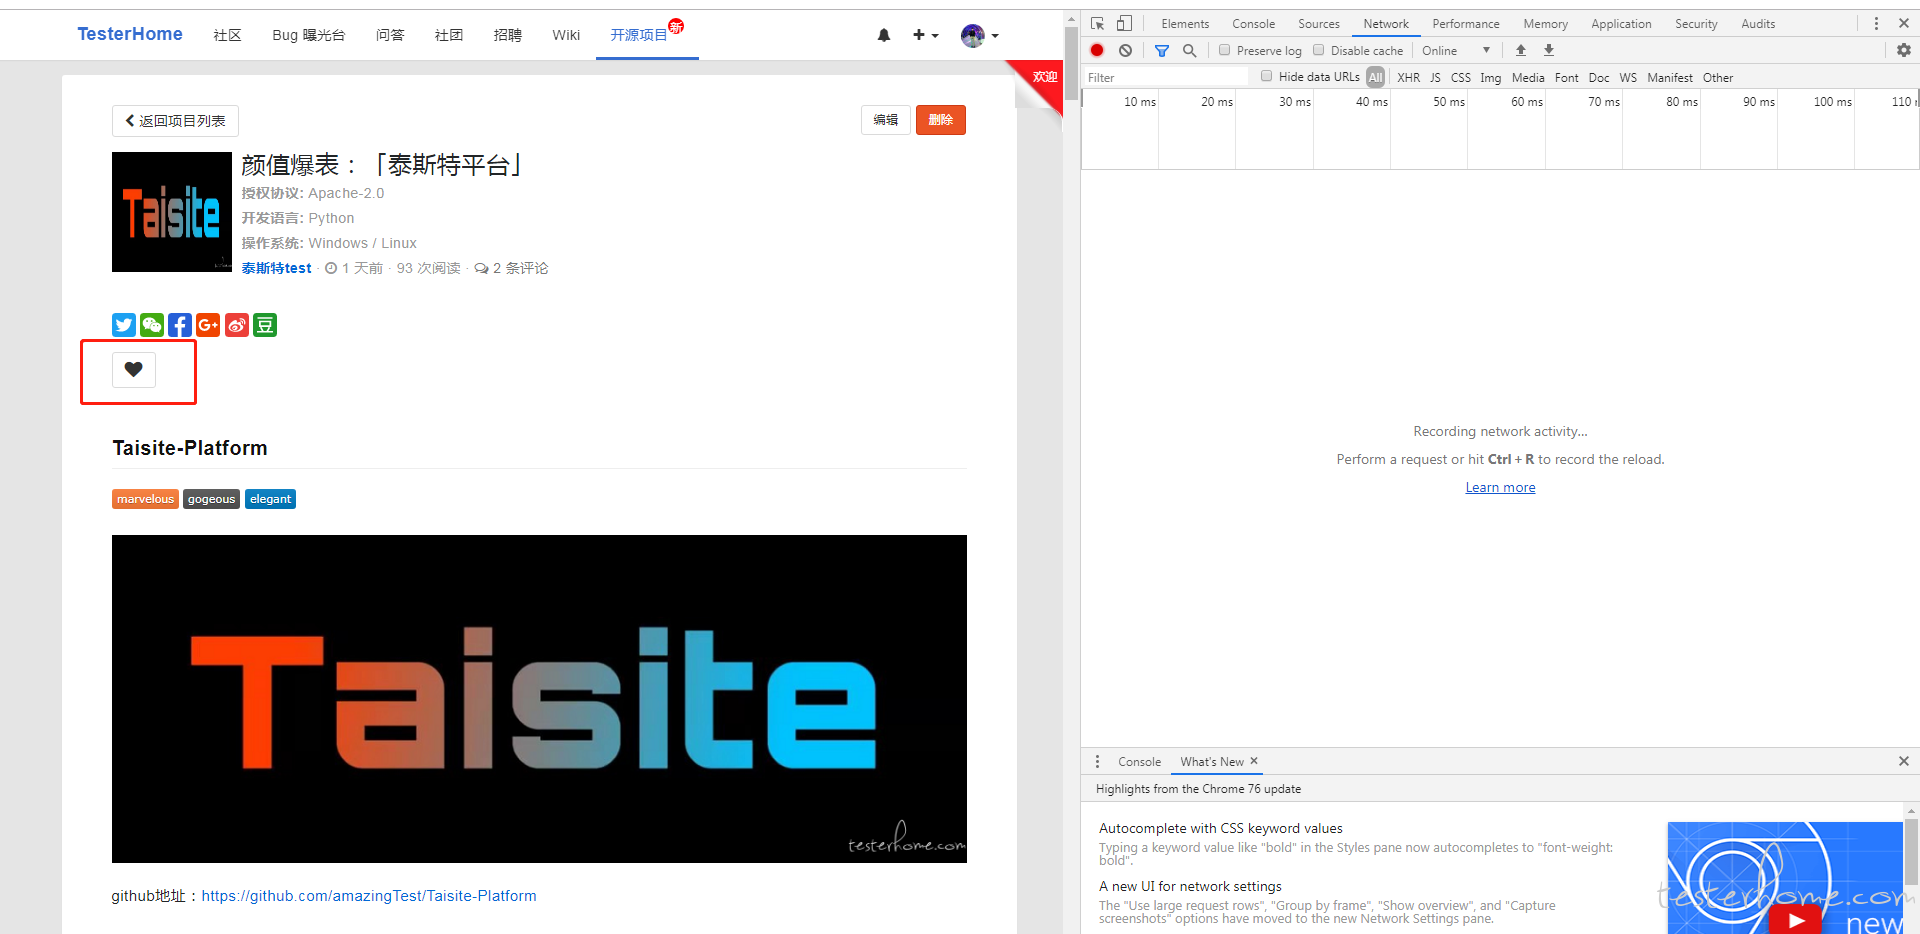The image size is (1920, 934).
Task: Enable the Disable cache checkbox
Action: [x=1318, y=50]
